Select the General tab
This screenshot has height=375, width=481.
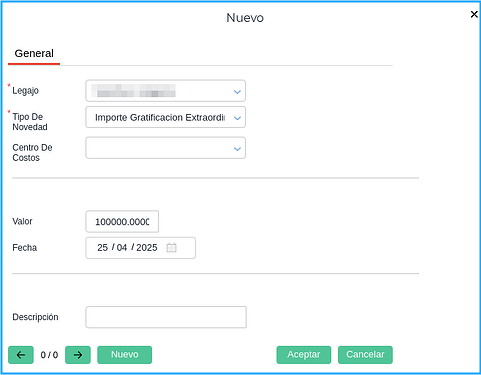click(34, 53)
